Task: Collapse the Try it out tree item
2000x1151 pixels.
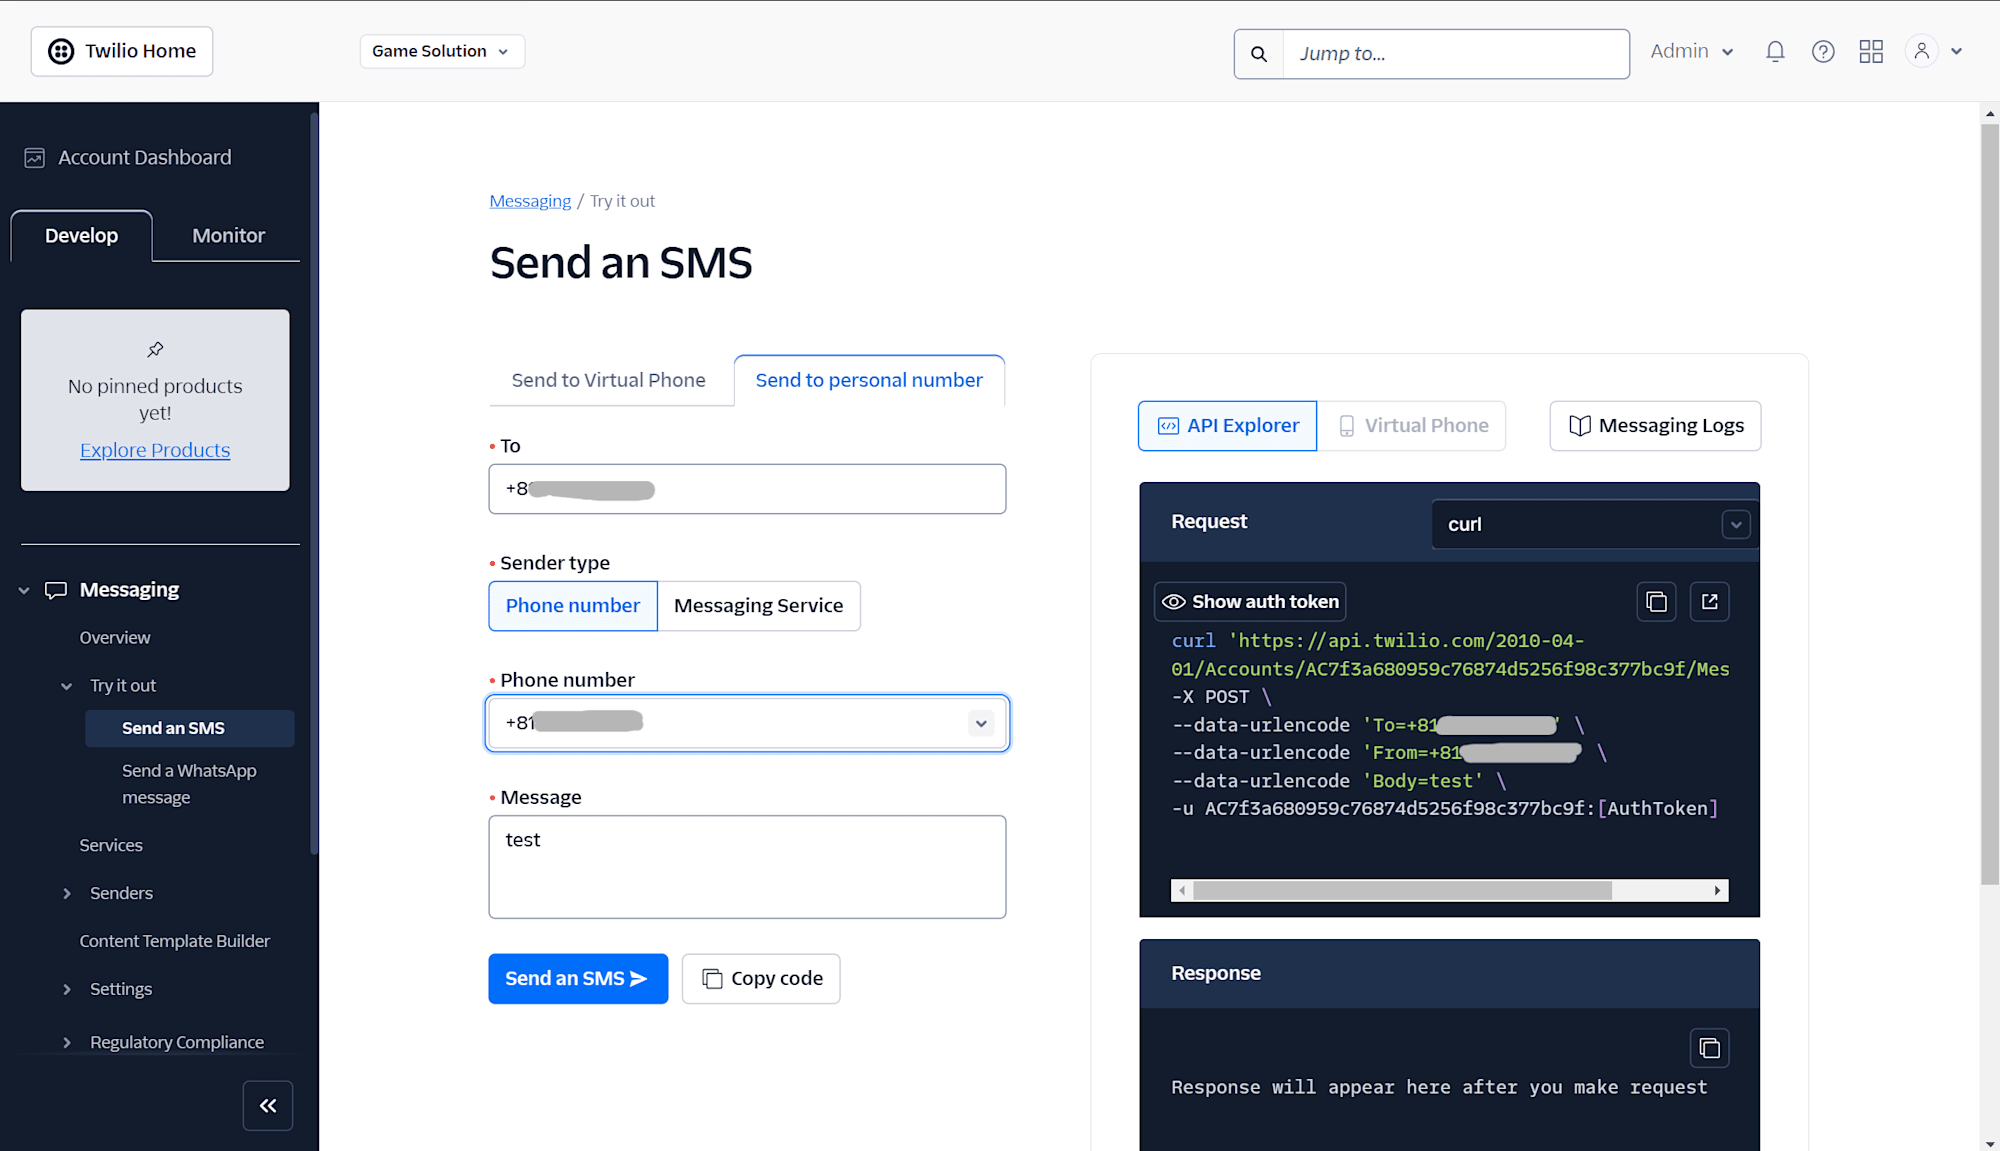Action: [67, 686]
